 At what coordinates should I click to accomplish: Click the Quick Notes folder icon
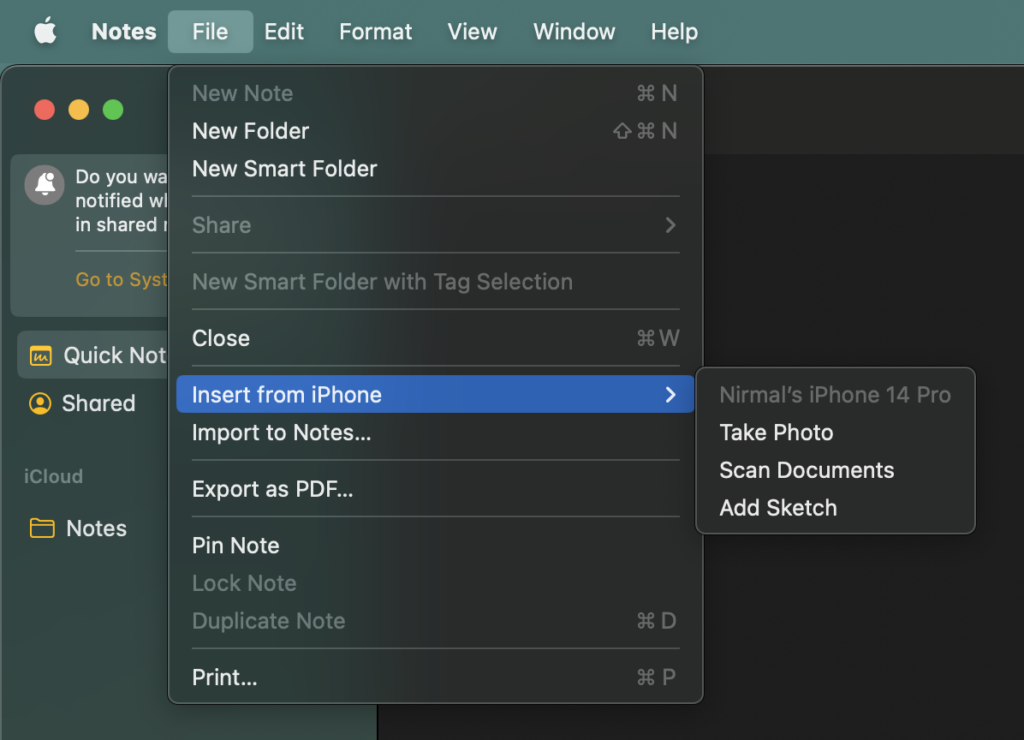(40, 355)
